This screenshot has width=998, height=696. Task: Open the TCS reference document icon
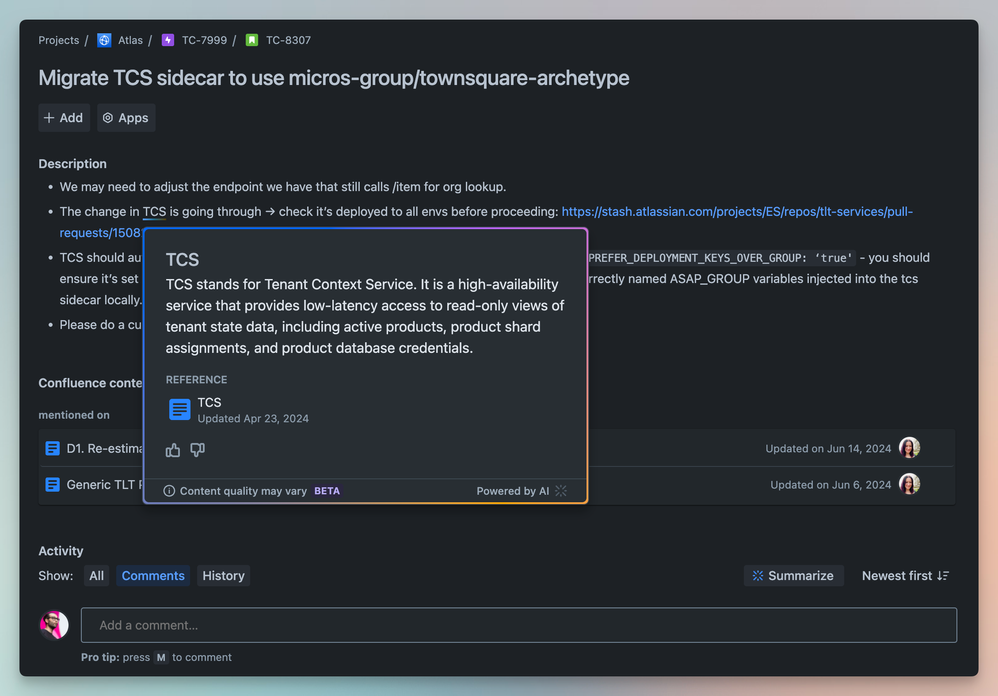(x=179, y=409)
